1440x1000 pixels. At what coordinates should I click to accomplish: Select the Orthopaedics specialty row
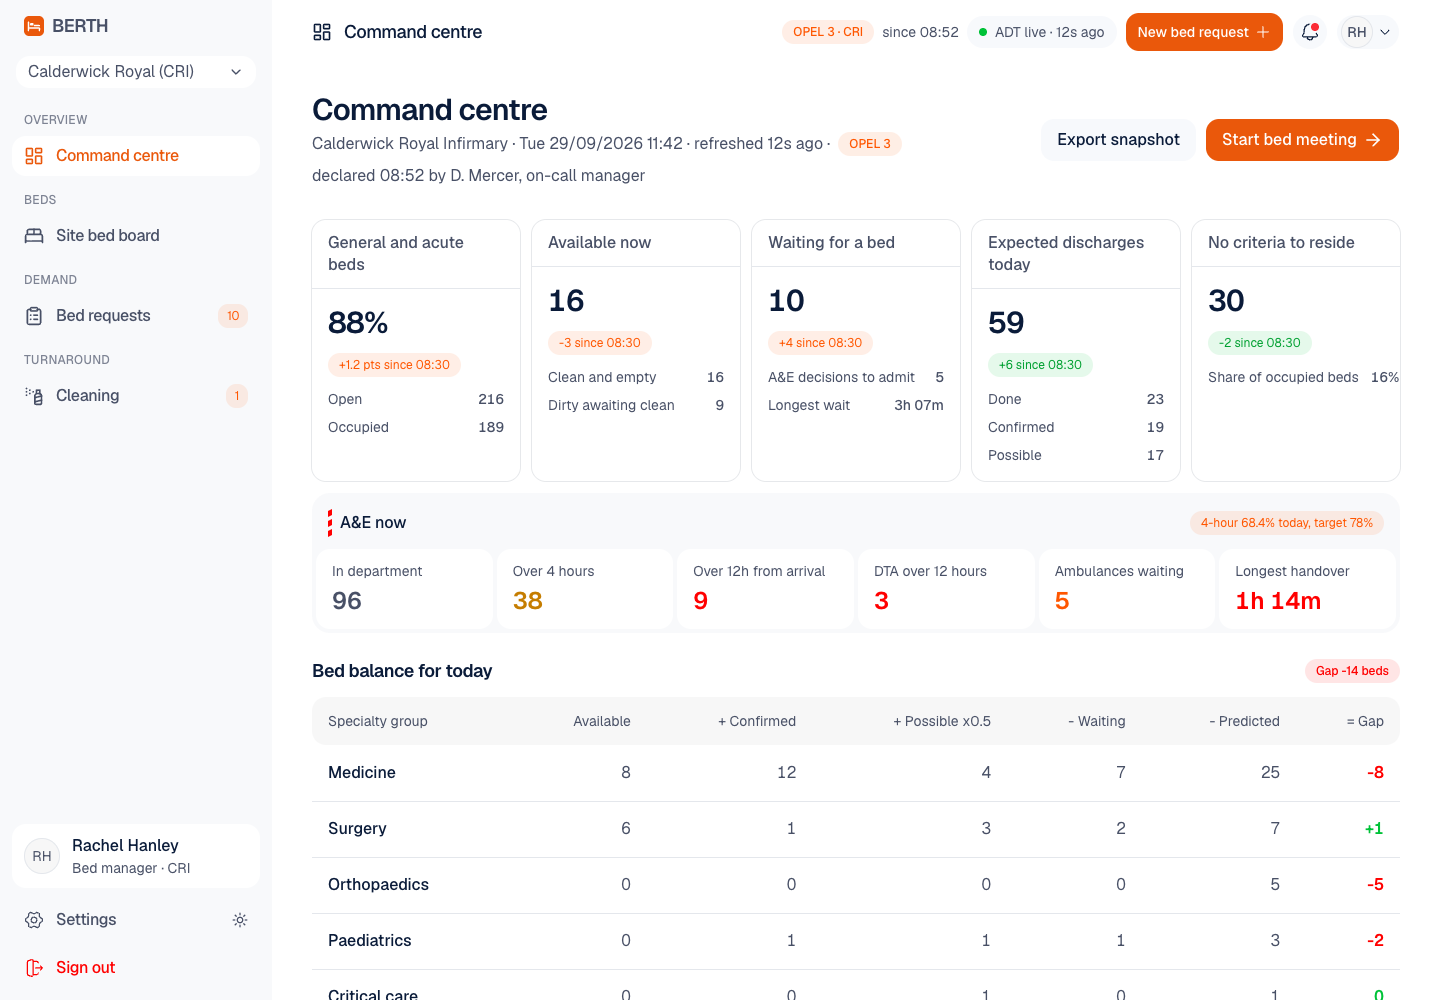[x=856, y=885]
